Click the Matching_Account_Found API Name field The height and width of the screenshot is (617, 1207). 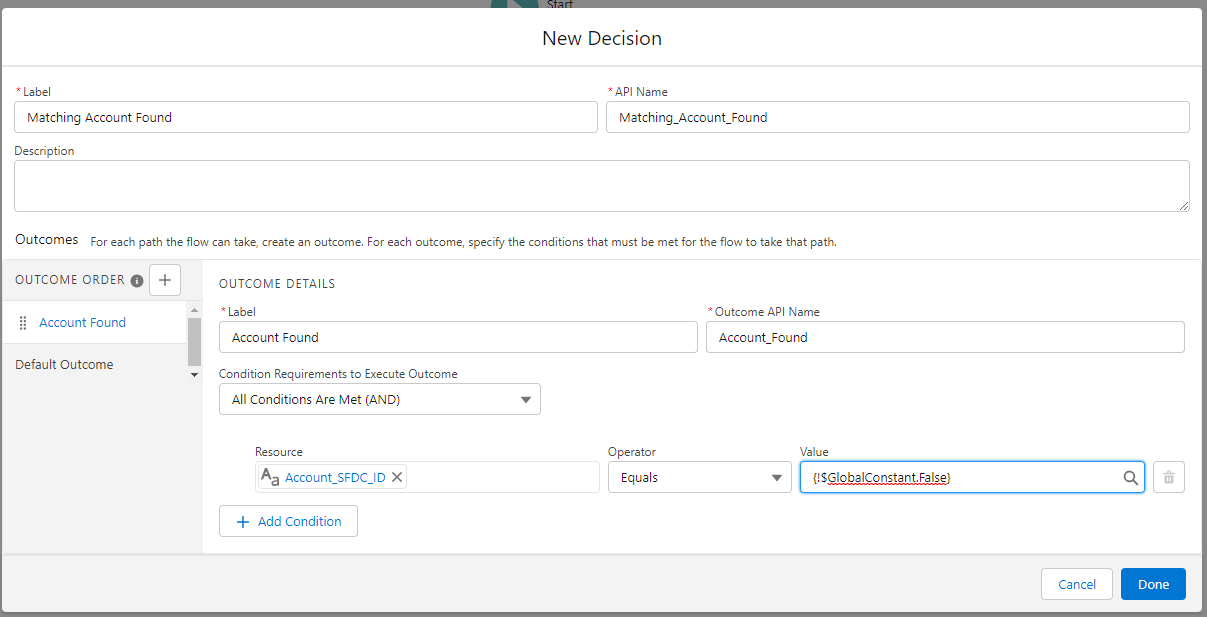pyautogui.click(x=898, y=117)
